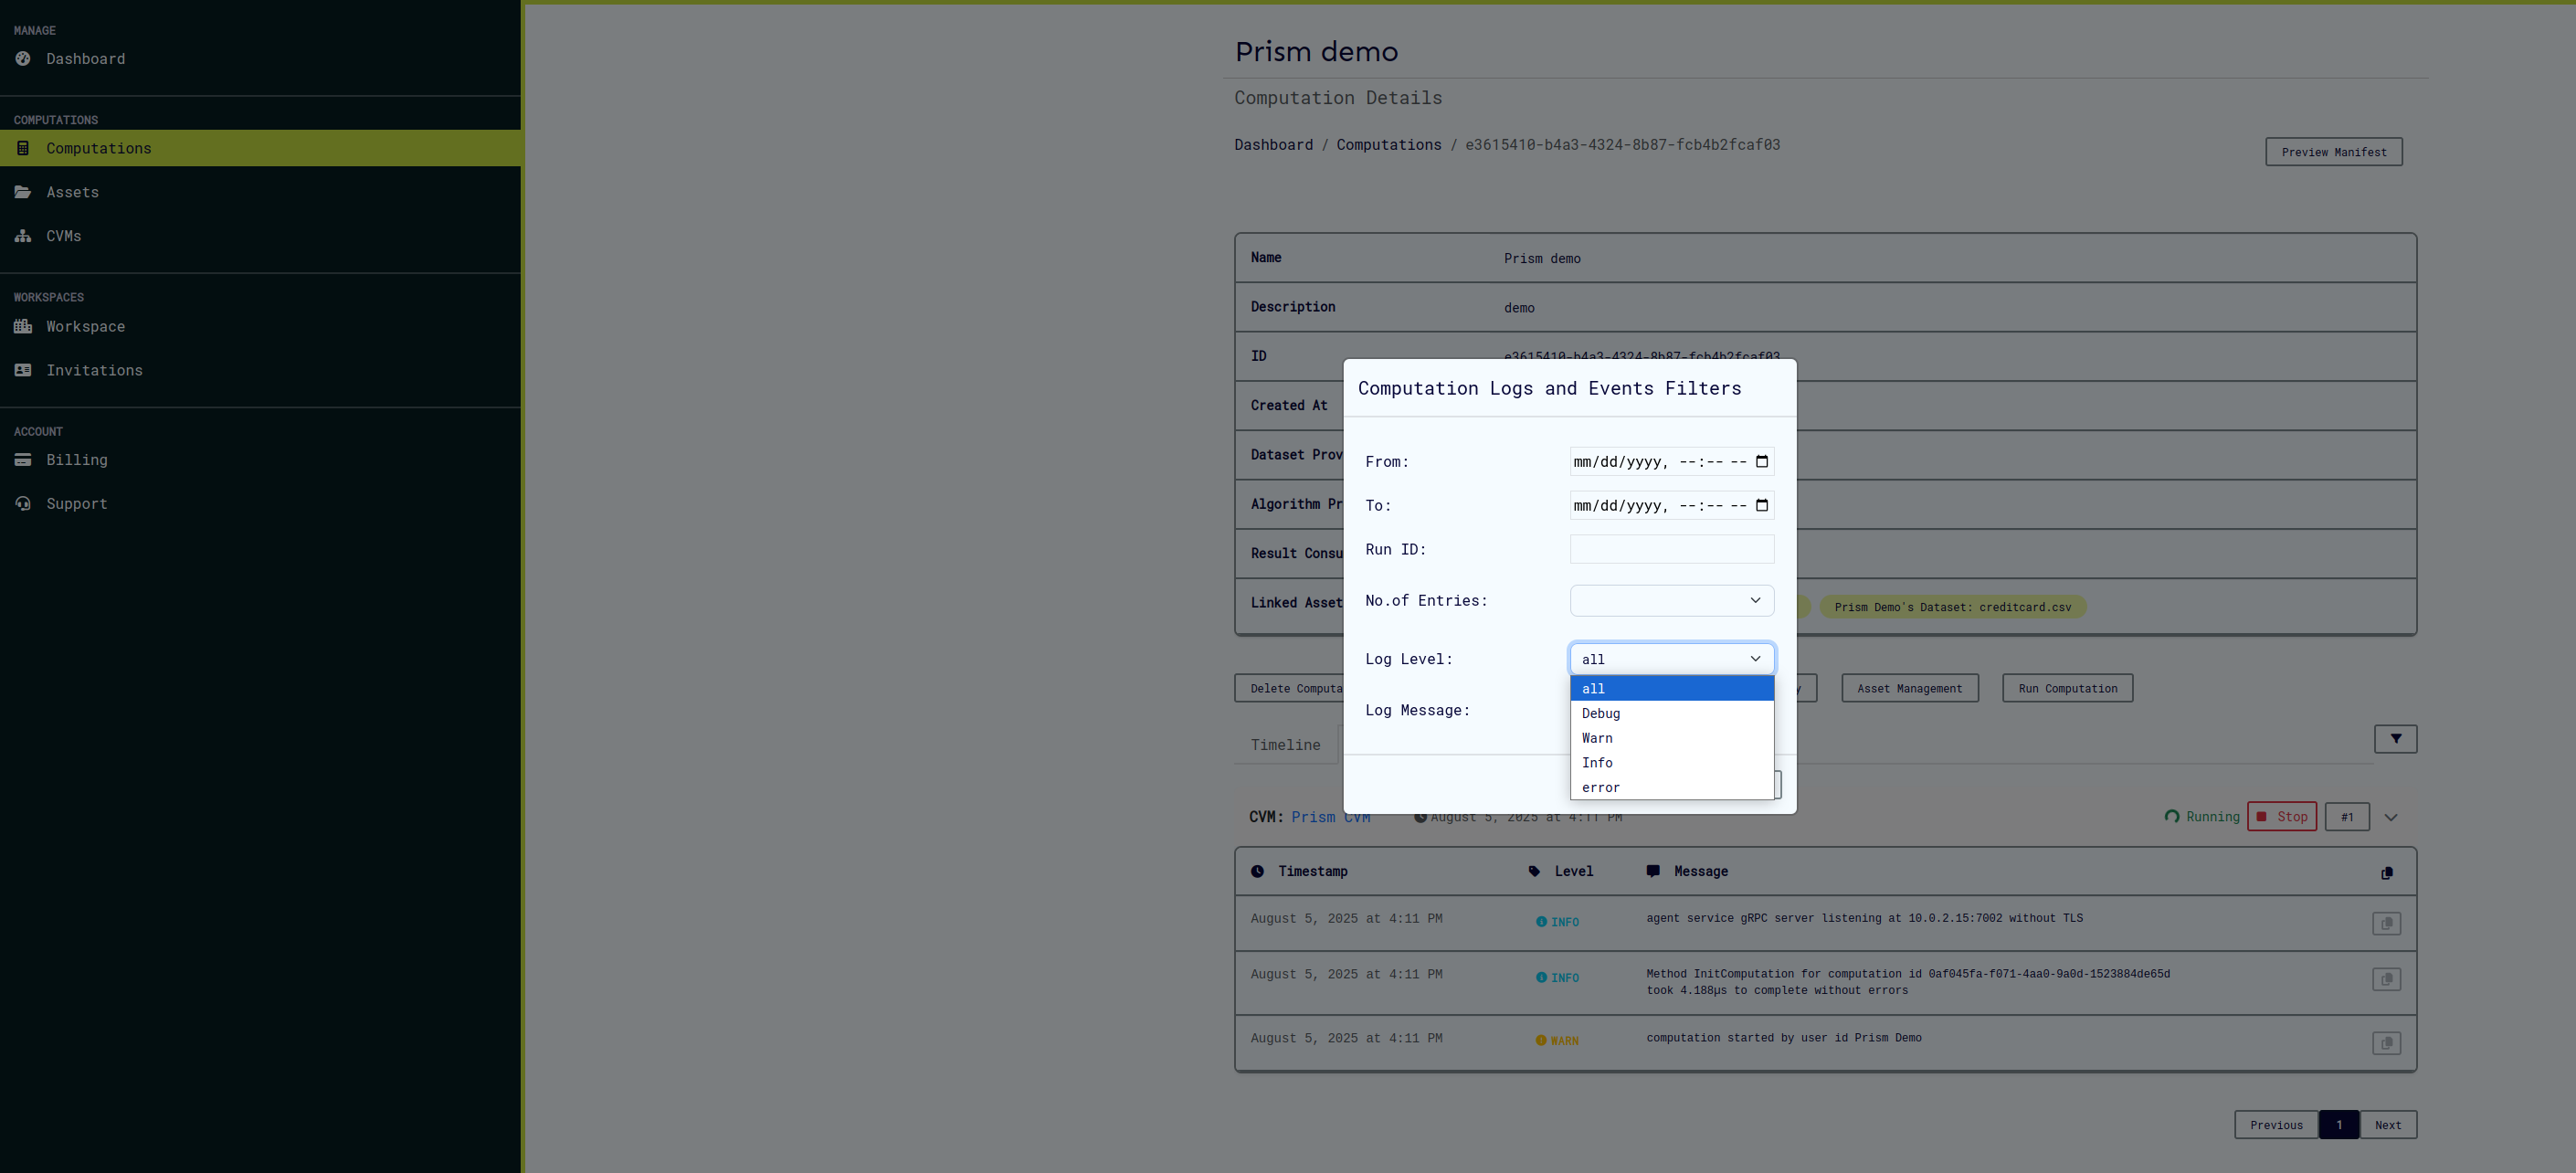
Task: Open Billing in the sidebar
Action: pyautogui.click(x=260, y=460)
